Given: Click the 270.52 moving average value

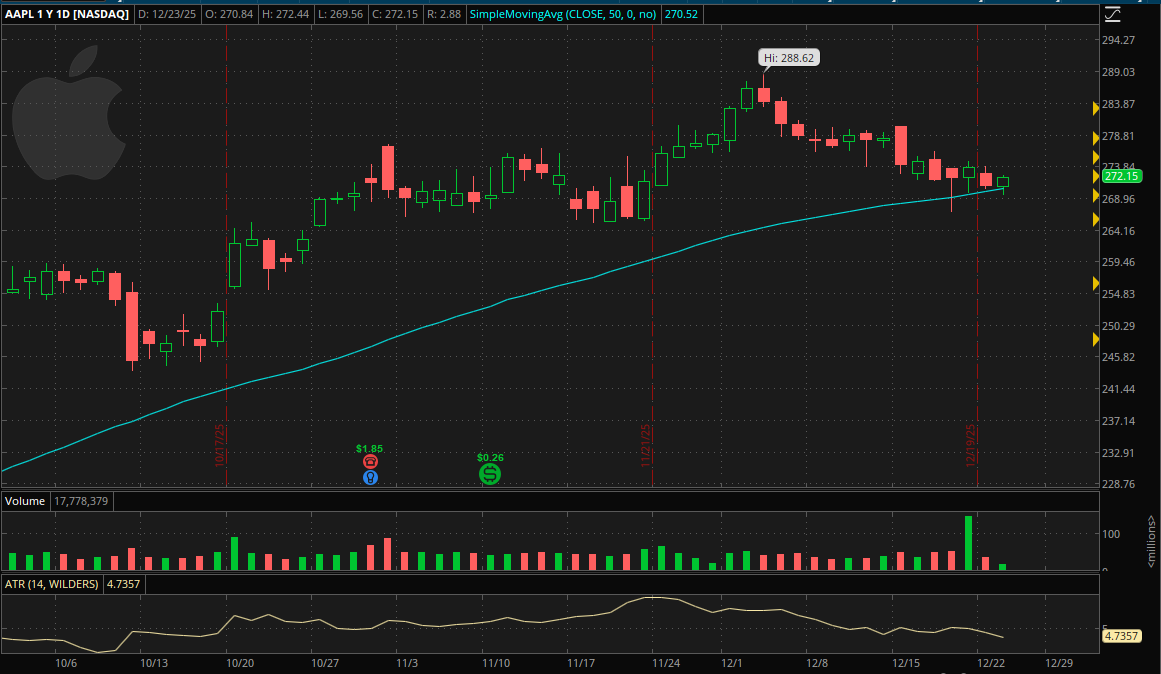Looking at the screenshot, I should pyautogui.click(x=681, y=14).
